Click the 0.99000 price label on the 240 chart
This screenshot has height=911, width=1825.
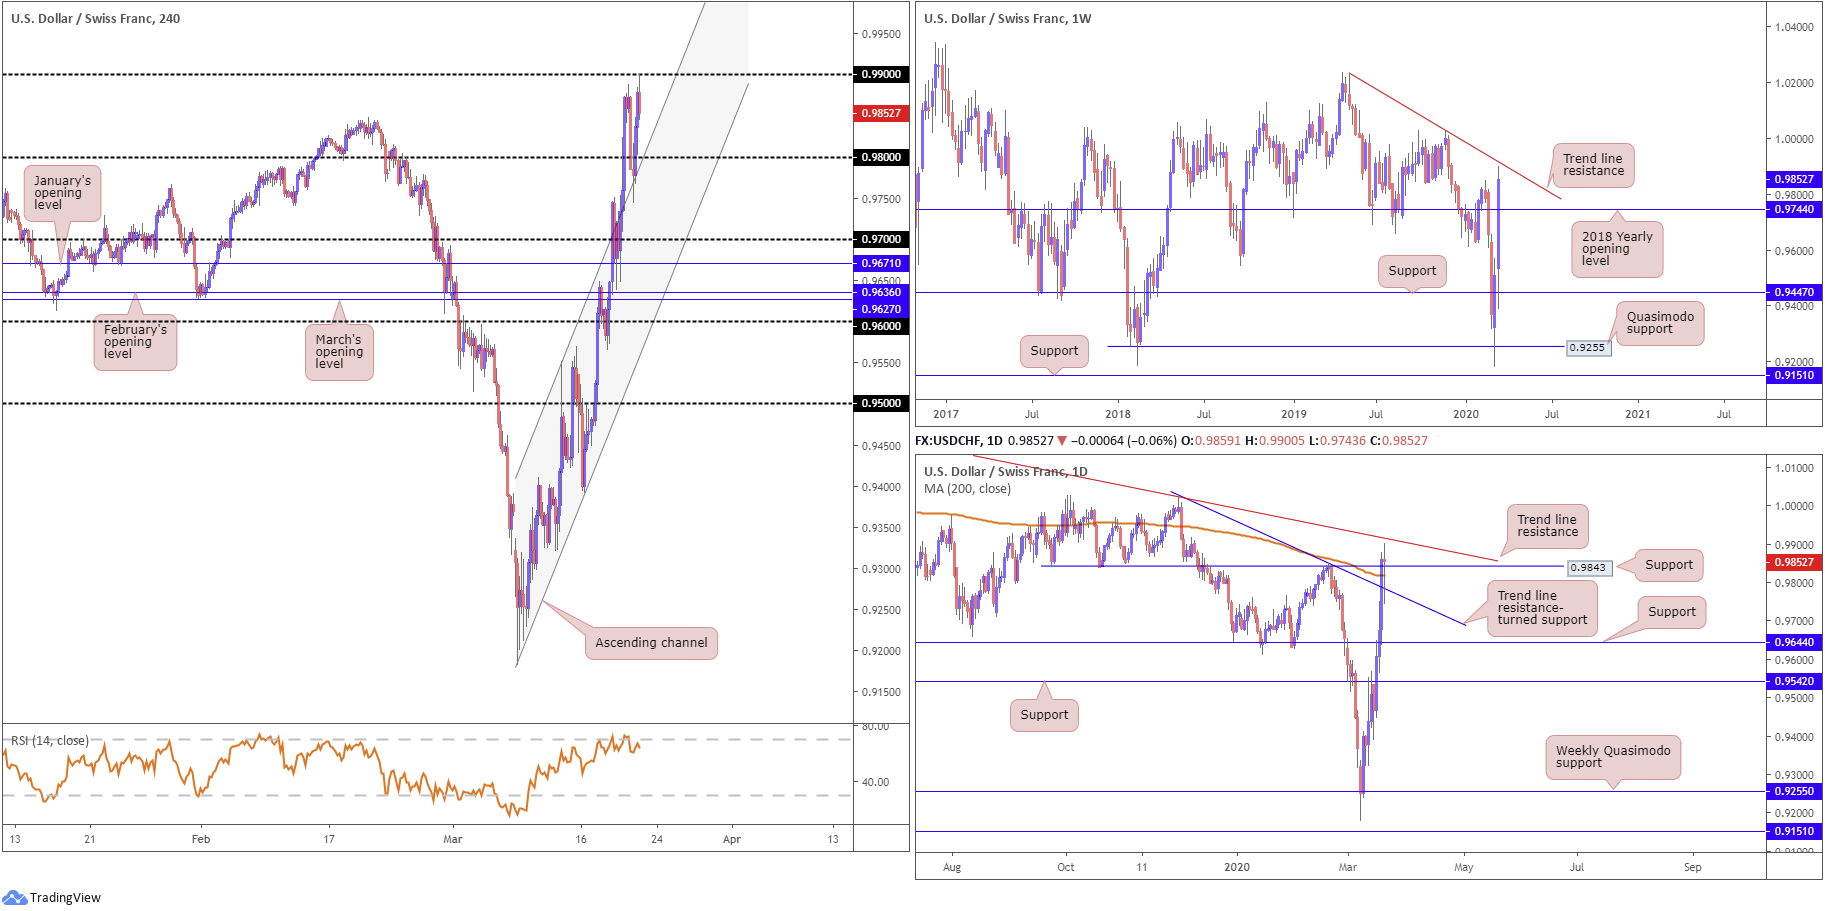point(881,74)
